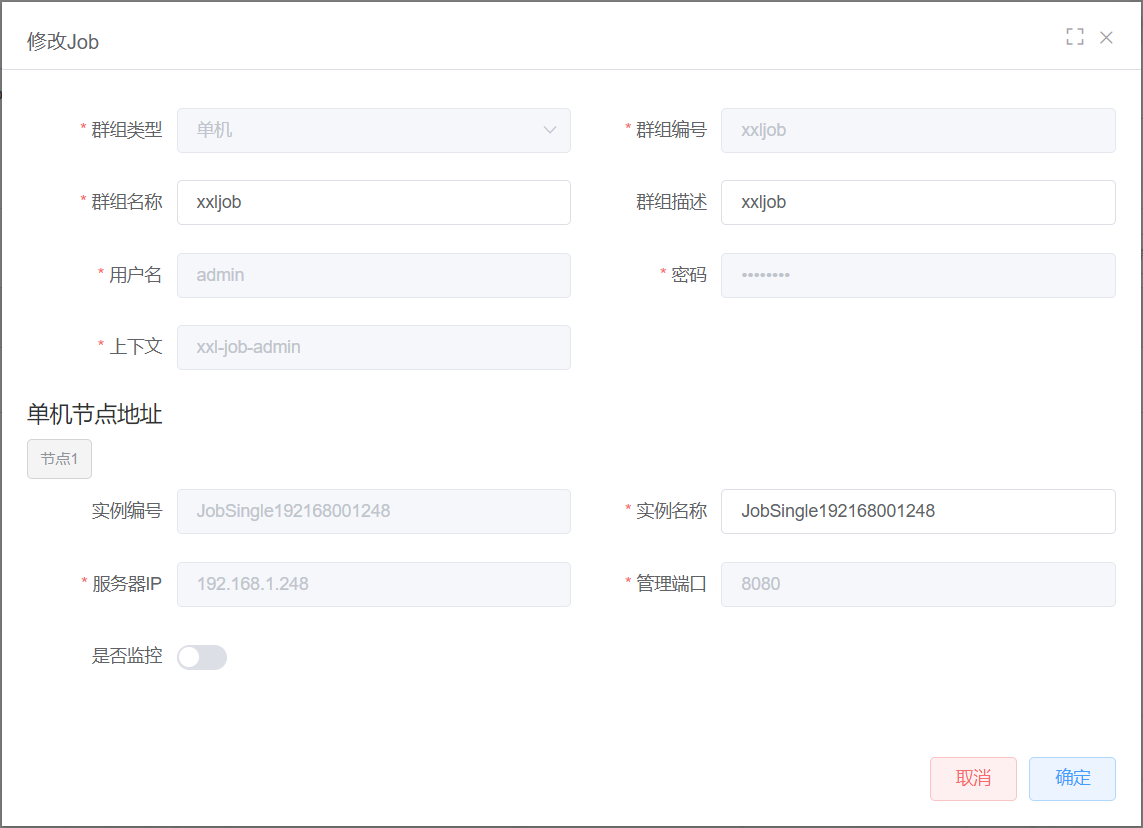Confirm changes with the 确定 button
This screenshot has height=828, width=1143.
tap(1072, 778)
